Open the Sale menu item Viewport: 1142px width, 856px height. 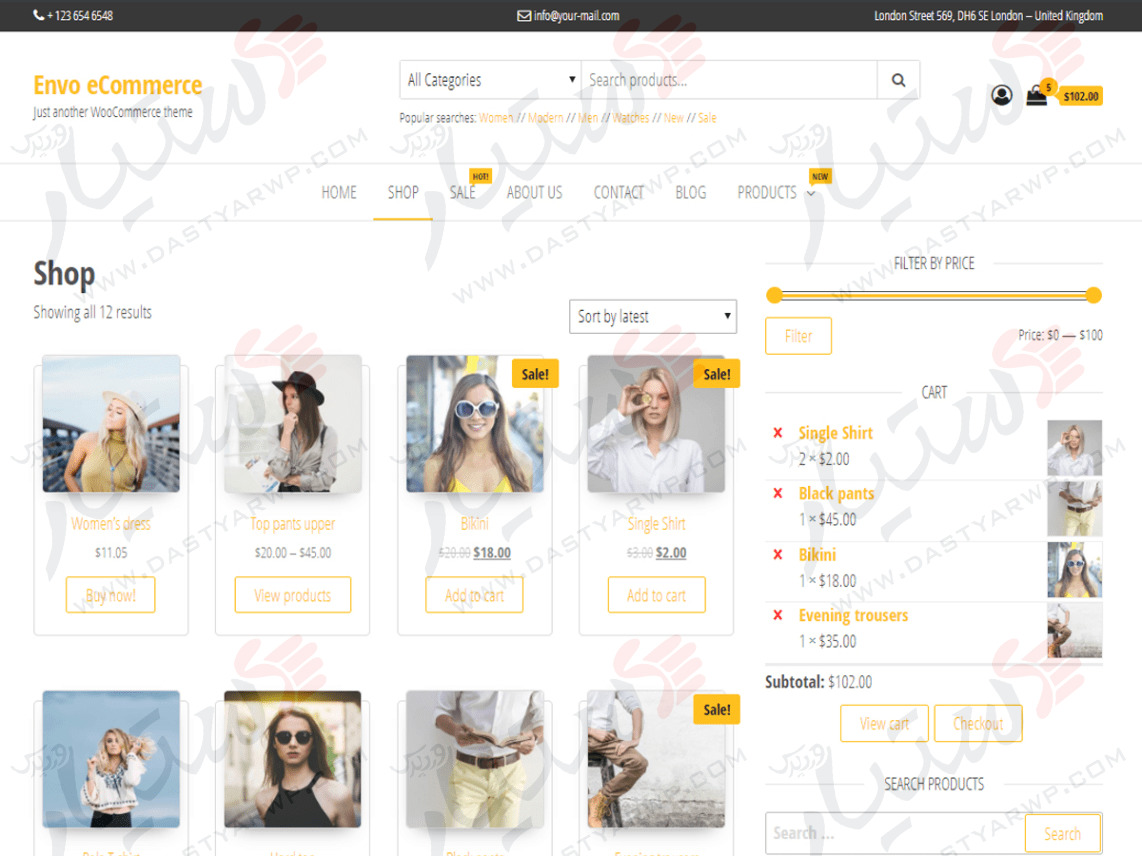click(x=462, y=192)
